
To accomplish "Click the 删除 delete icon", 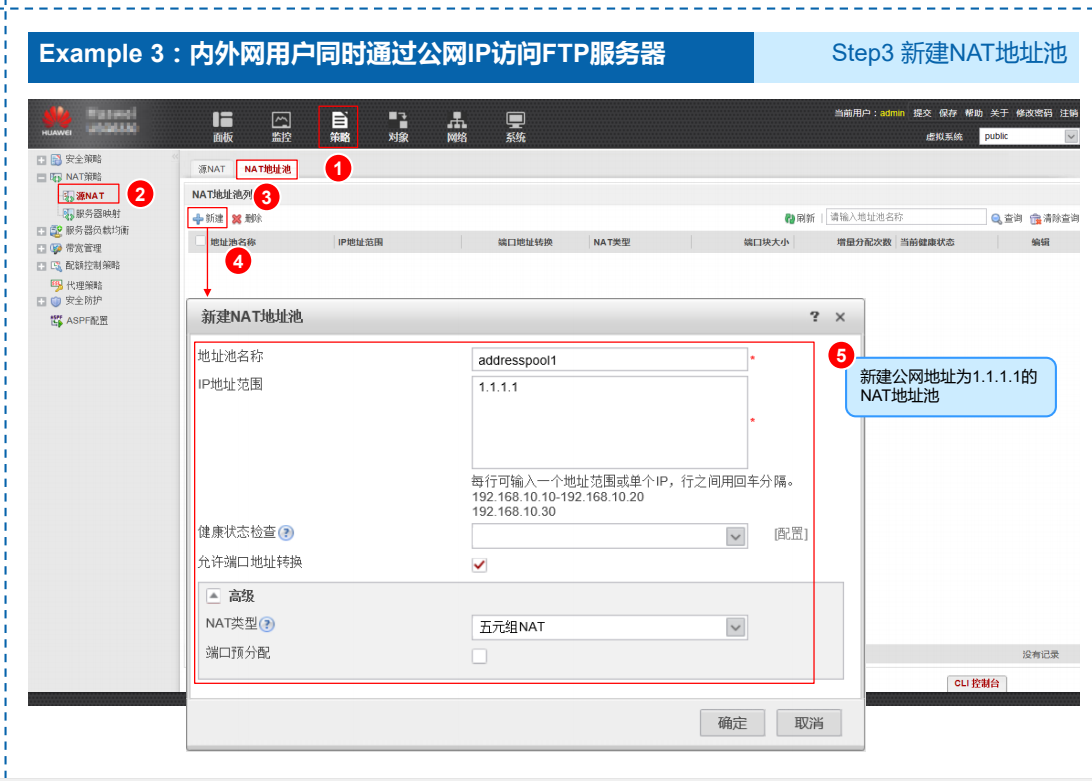I will click(x=244, y=217).
